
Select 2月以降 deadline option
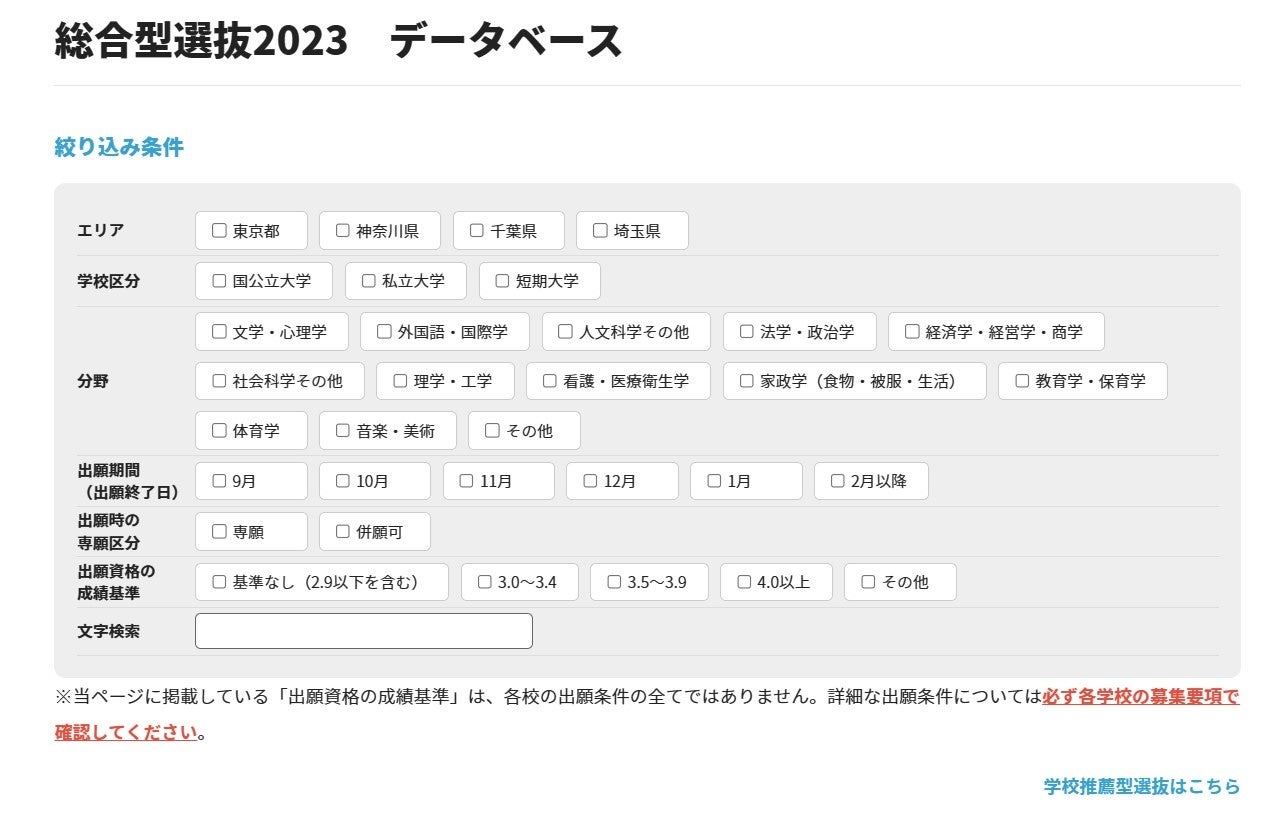838,481
